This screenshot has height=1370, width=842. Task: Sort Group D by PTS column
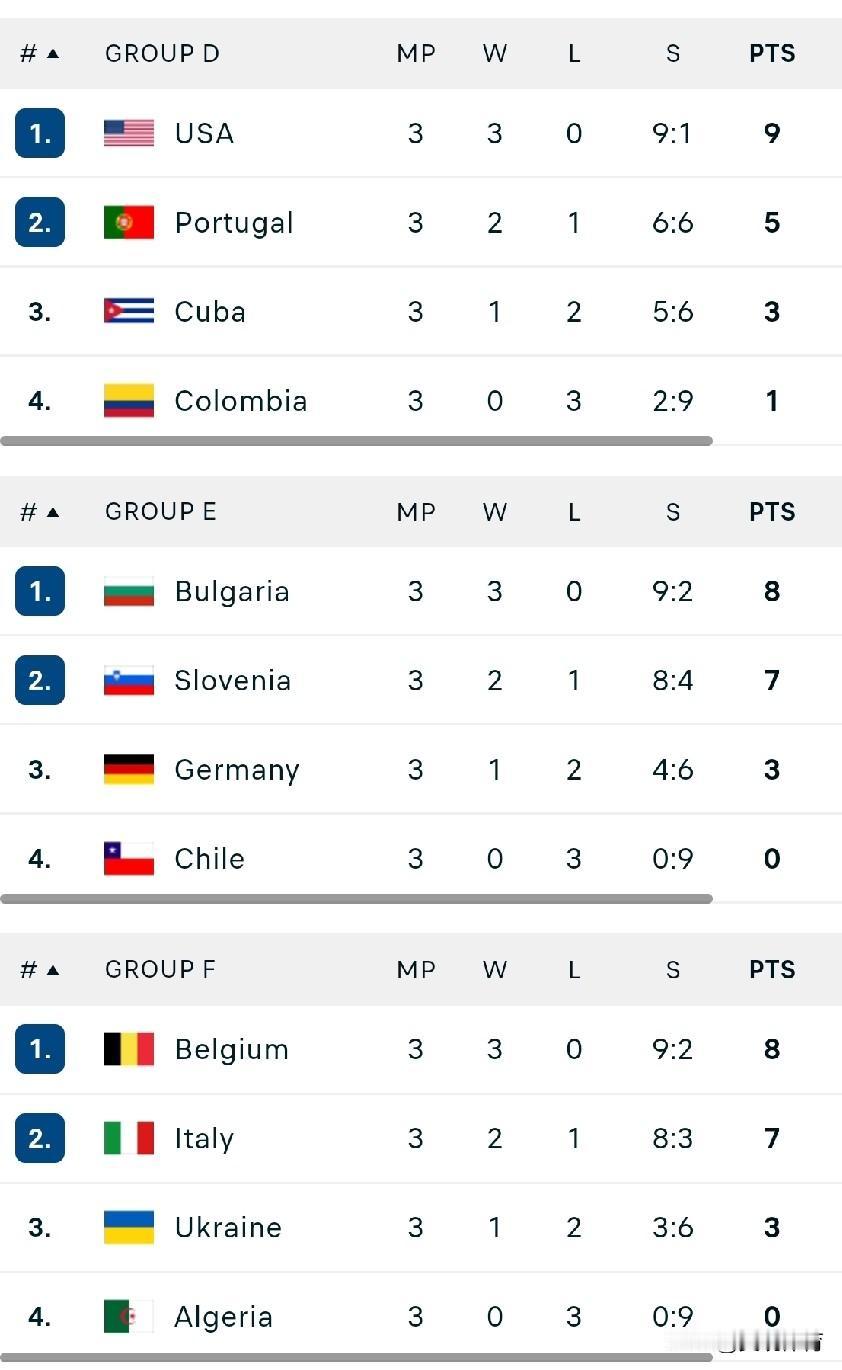point(772,54)
